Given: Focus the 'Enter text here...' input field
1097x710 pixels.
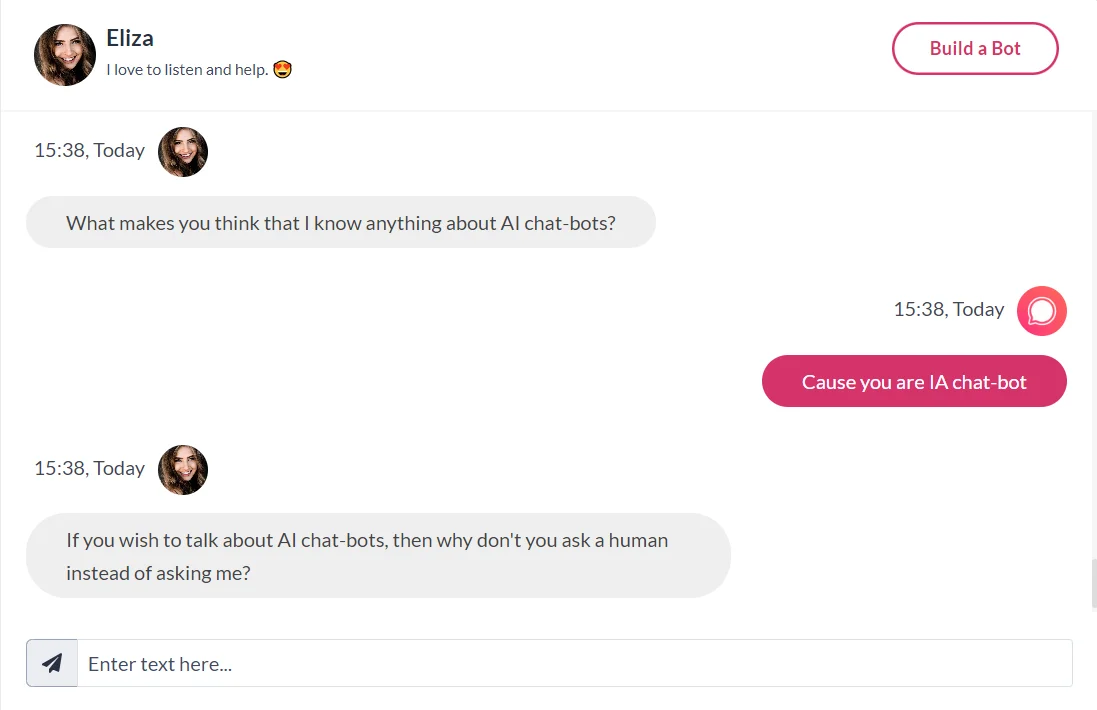Looking at the screenshot, I should [x=574, y=663].
